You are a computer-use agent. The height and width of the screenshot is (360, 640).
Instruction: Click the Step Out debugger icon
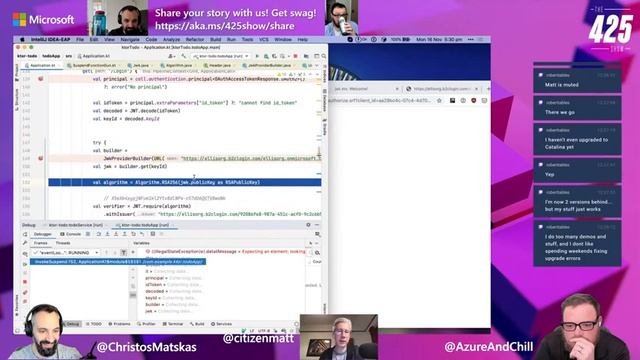tap(124, 234)
